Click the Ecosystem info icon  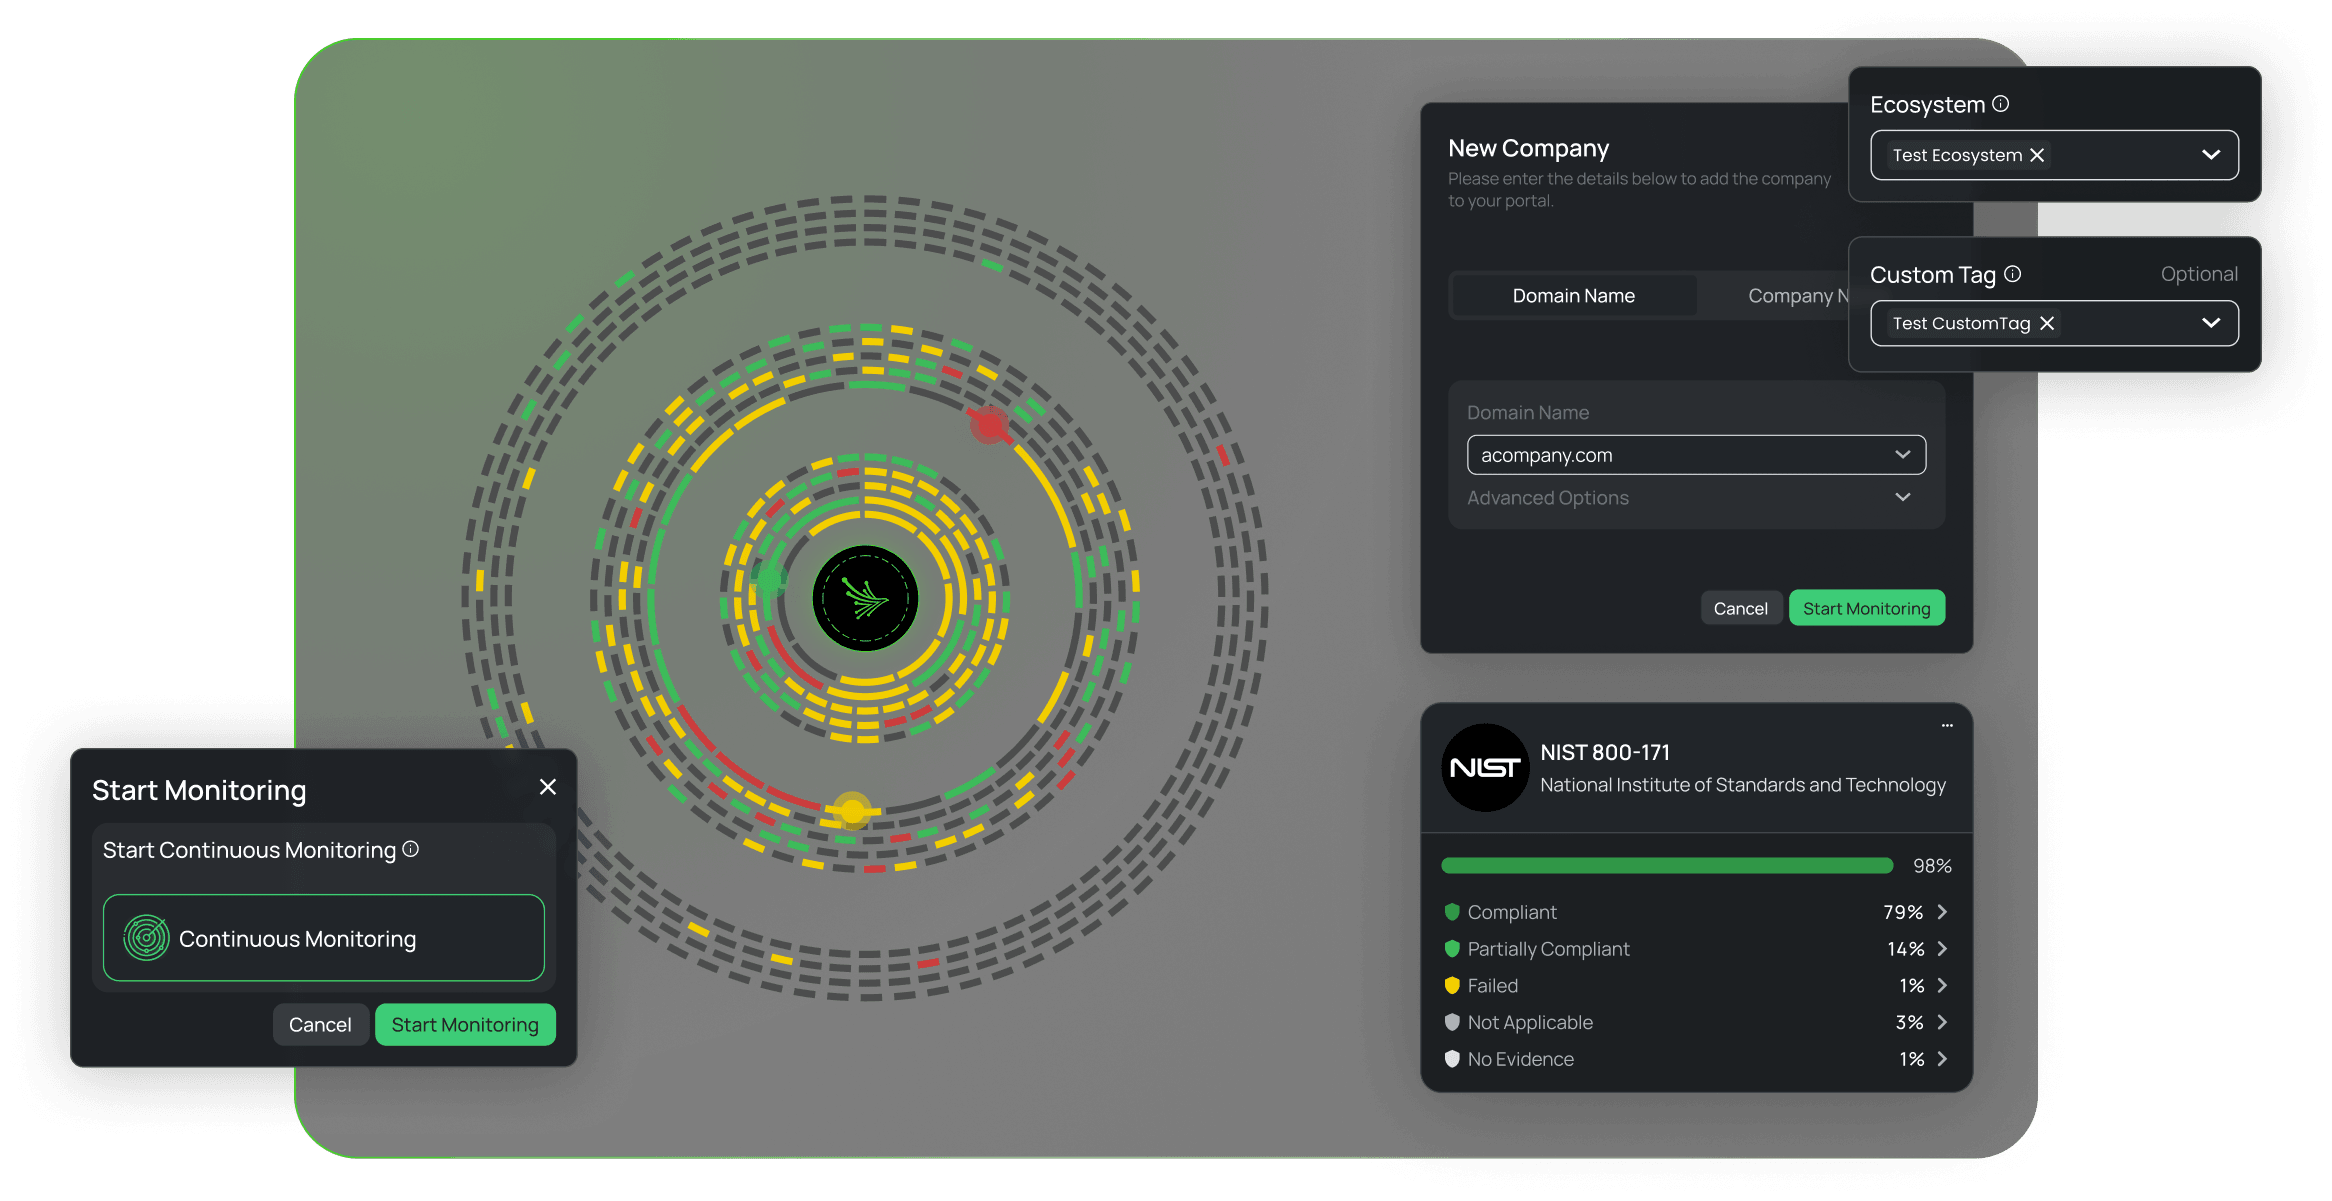[2000, 104]
